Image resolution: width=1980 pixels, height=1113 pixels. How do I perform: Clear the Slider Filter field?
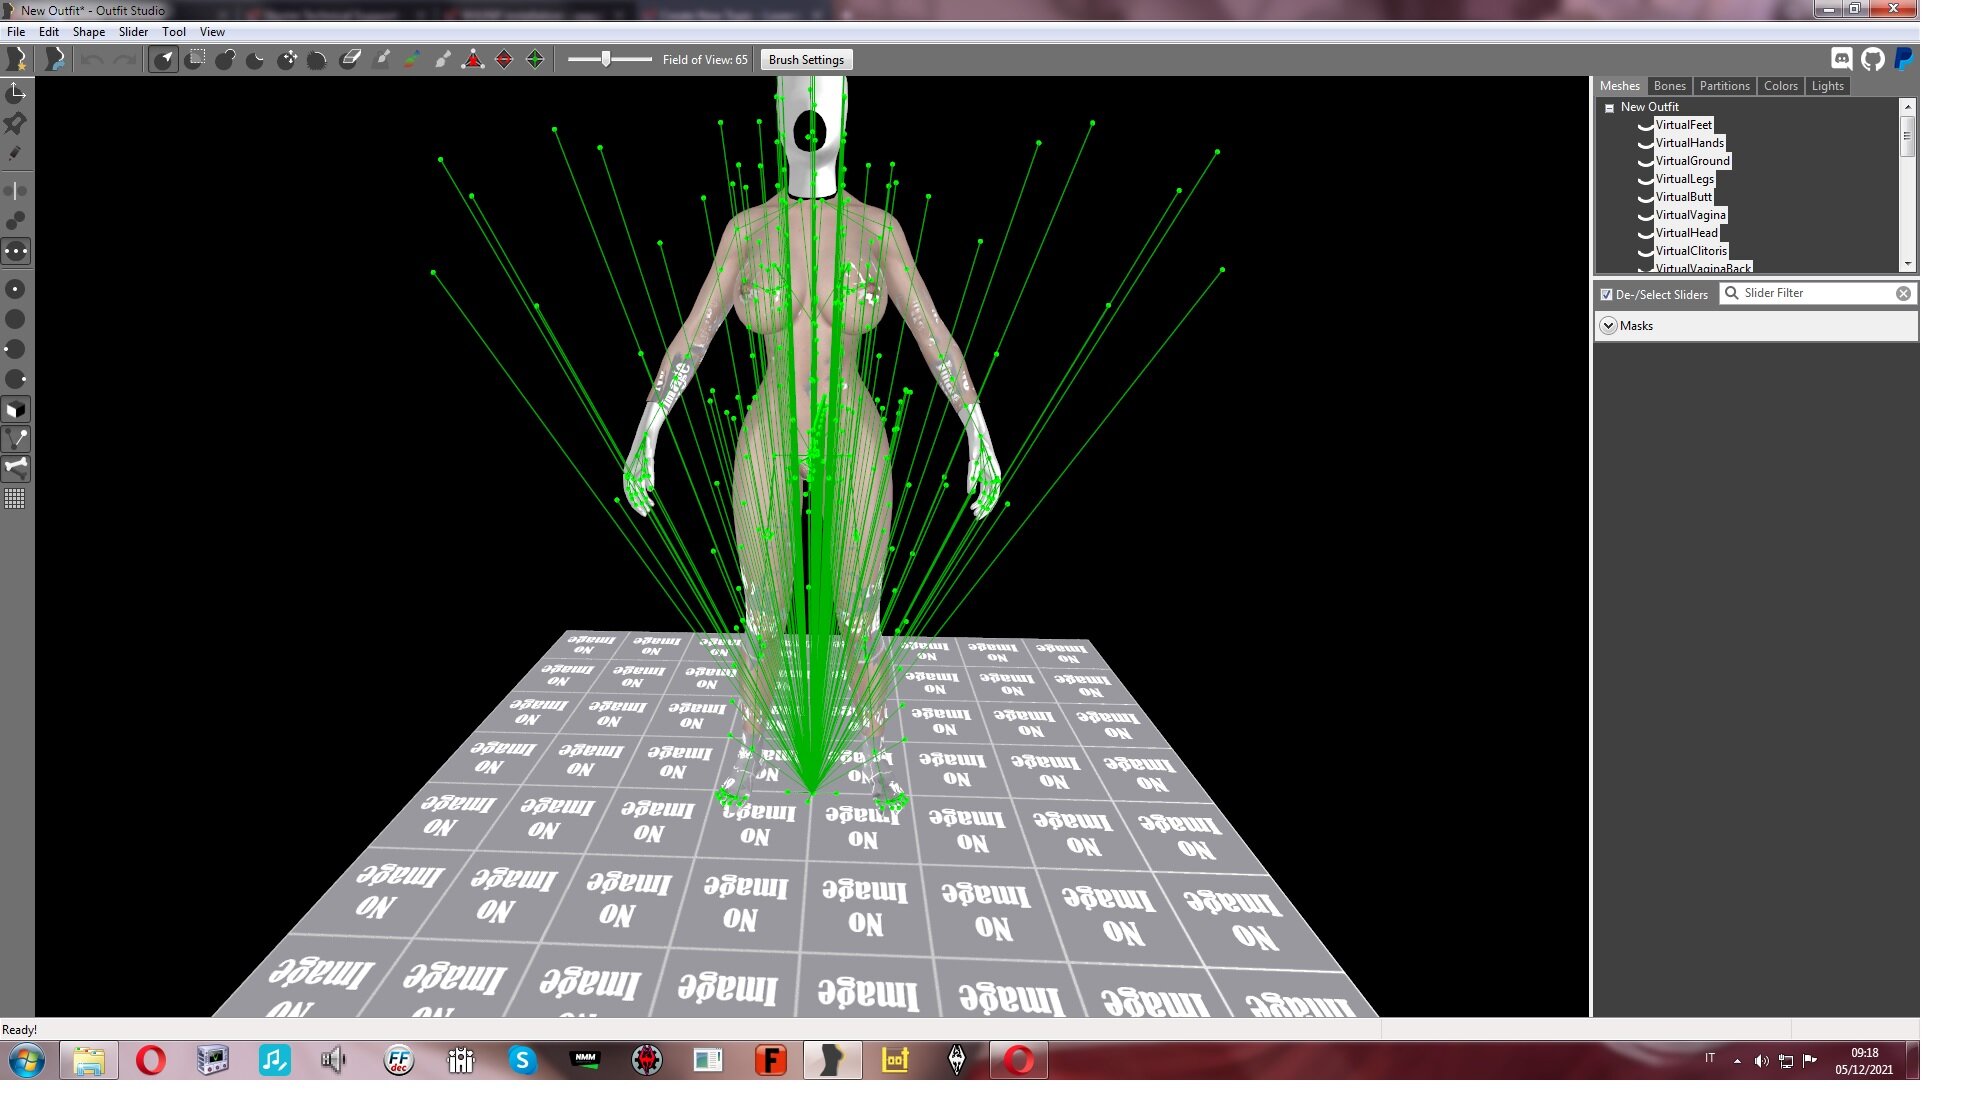1903,293
